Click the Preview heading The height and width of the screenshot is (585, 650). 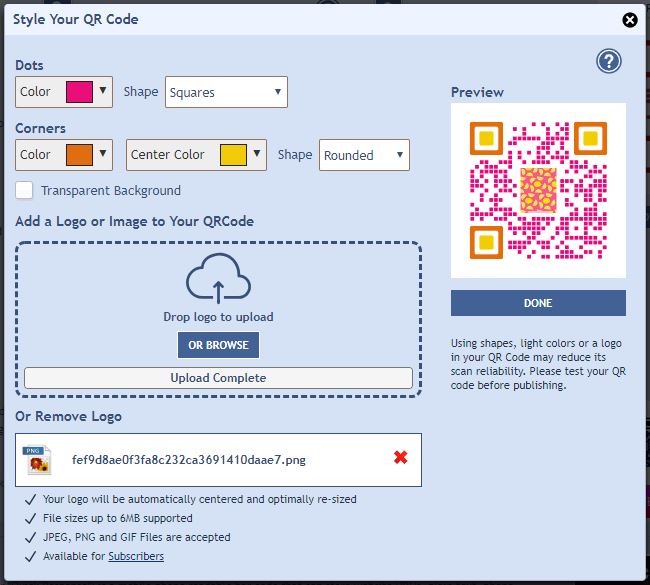(477, 92)
